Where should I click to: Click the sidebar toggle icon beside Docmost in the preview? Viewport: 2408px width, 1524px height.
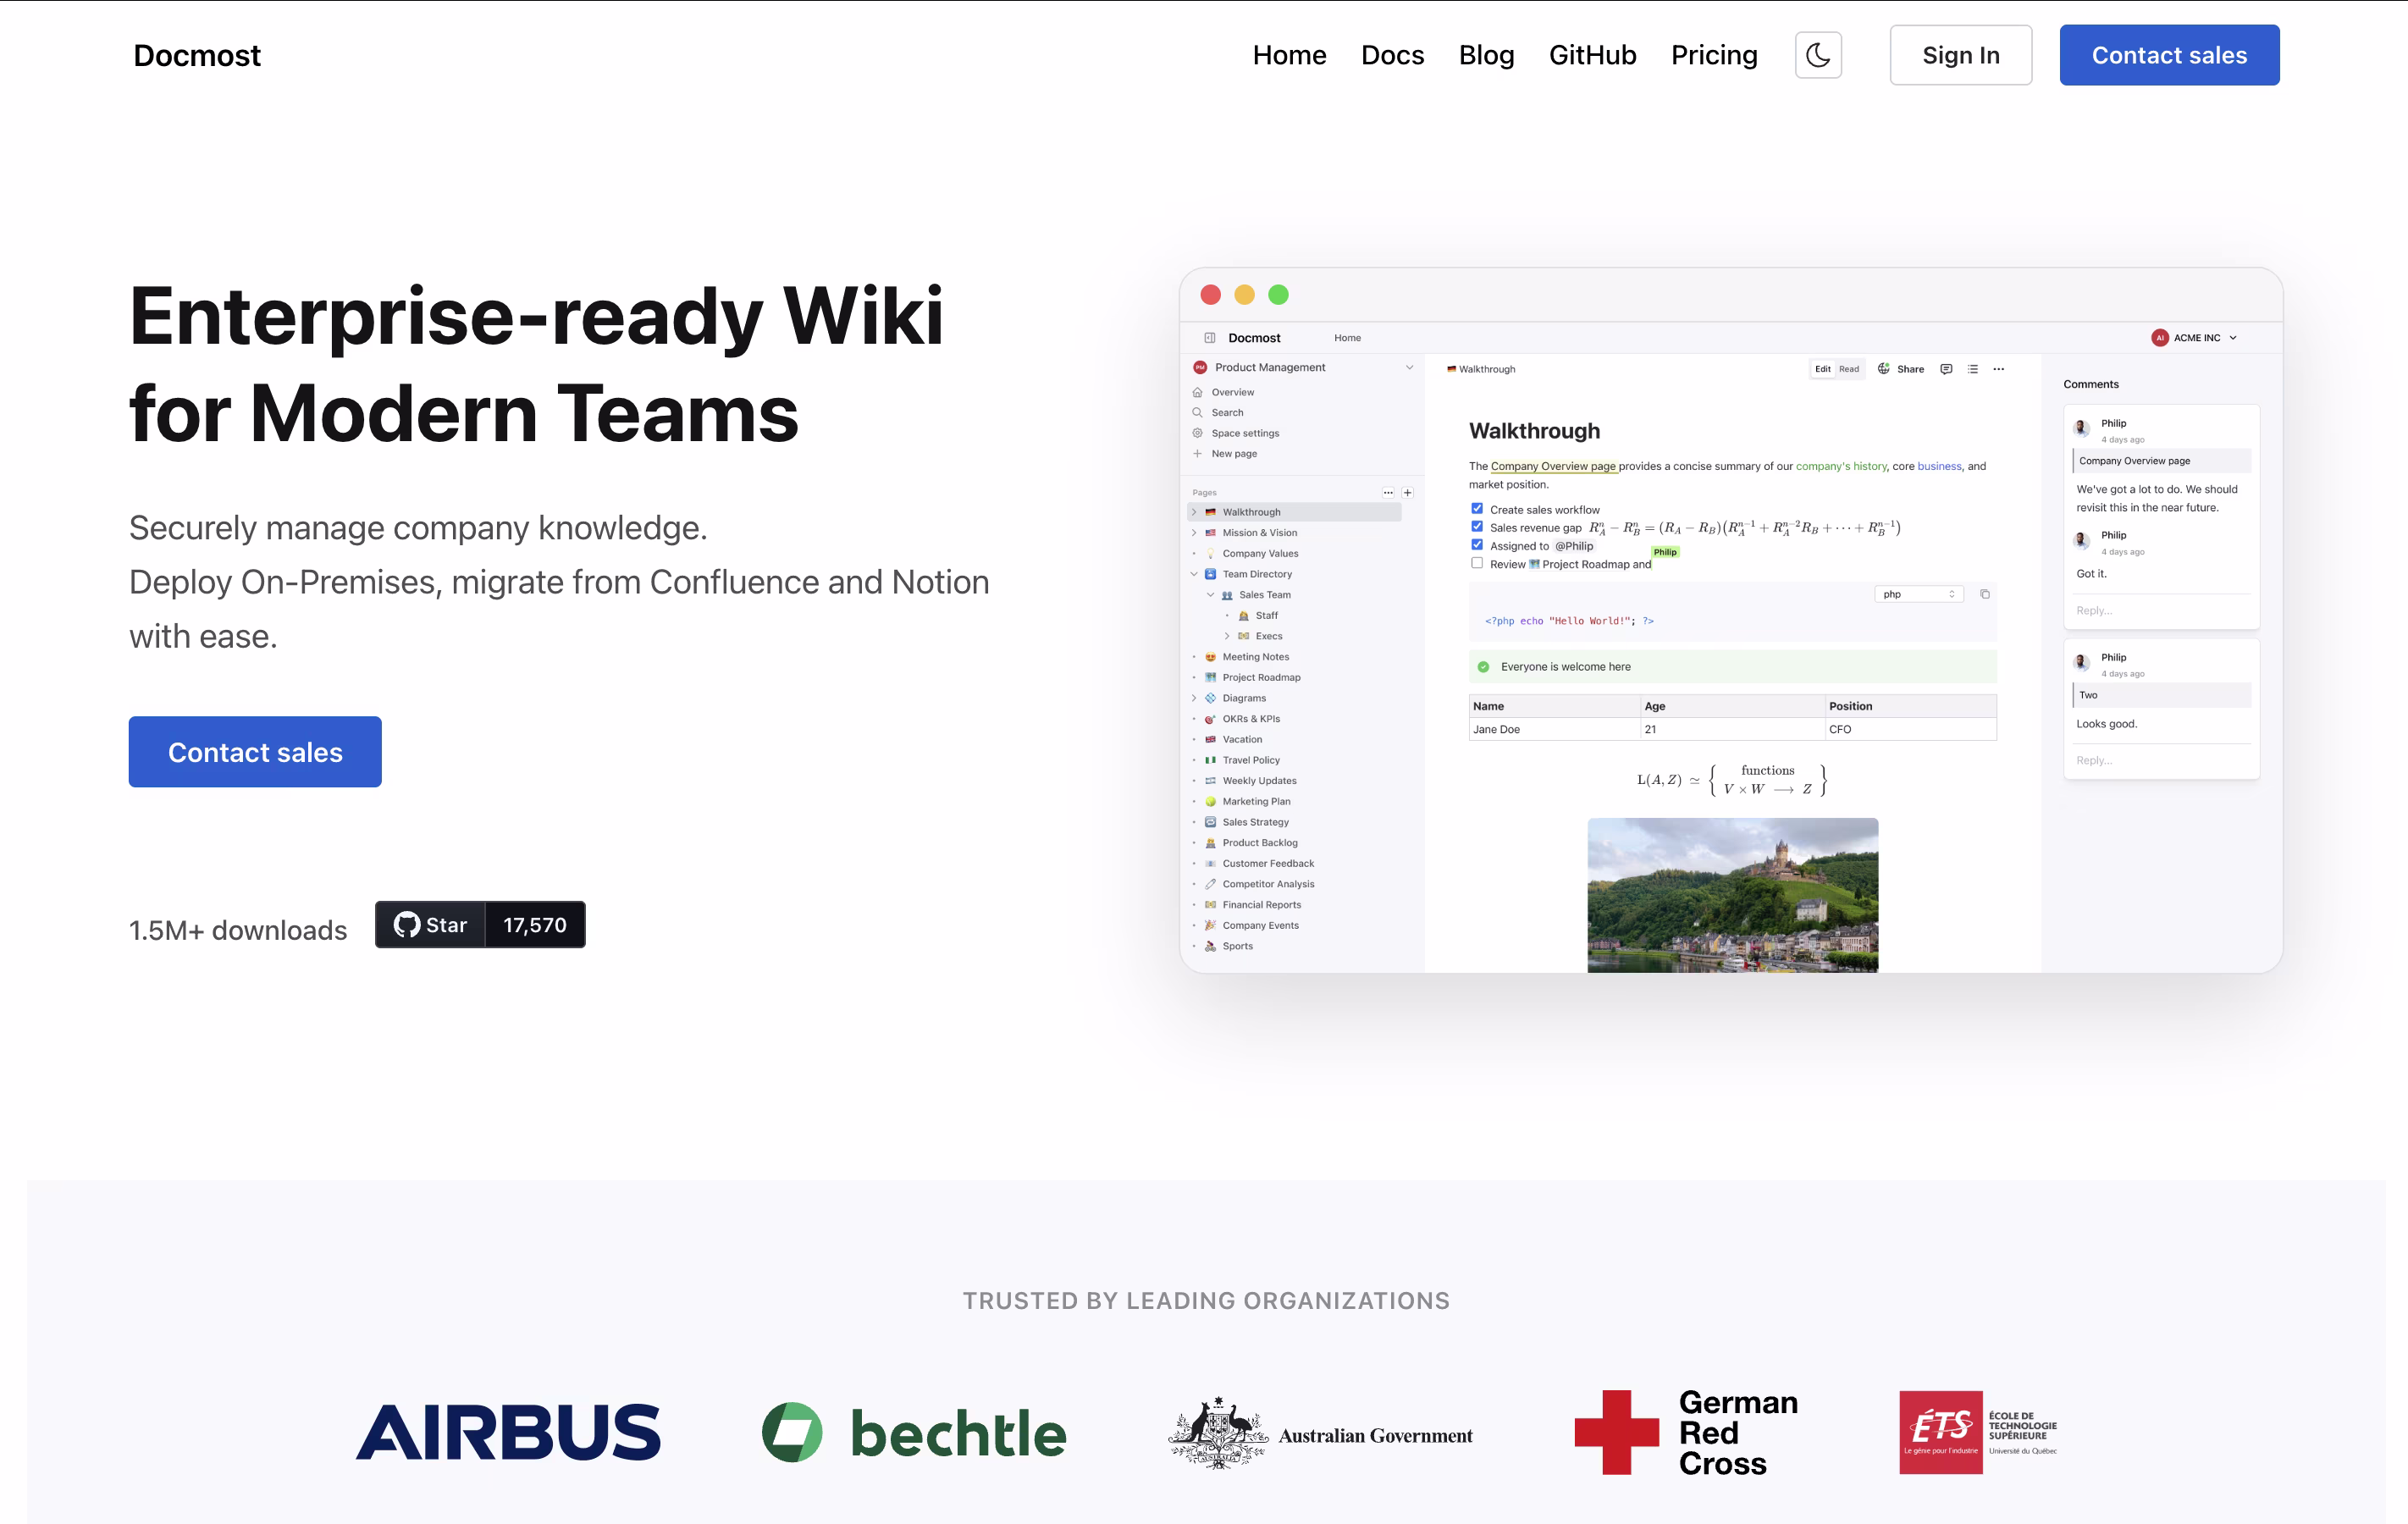(1209, 338)
